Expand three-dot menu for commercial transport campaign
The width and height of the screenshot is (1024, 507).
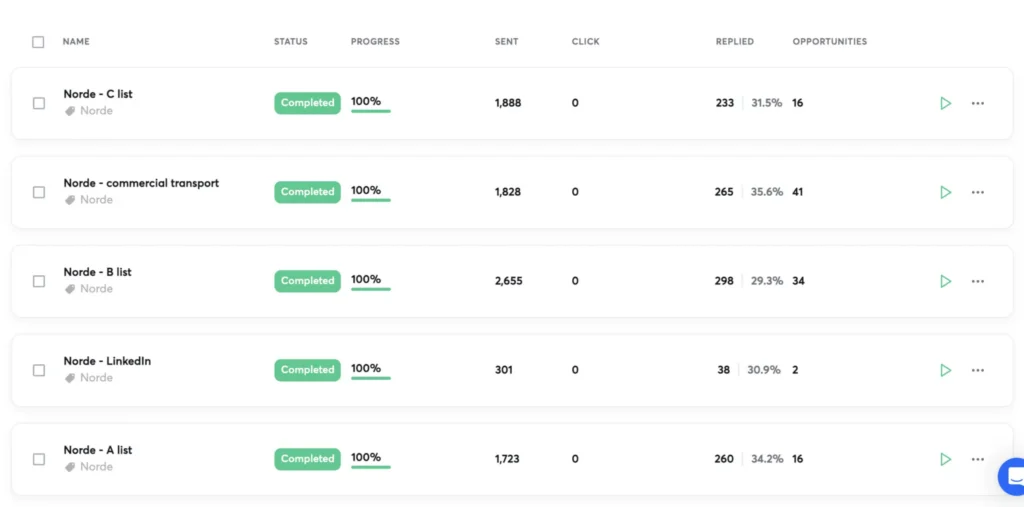pyautogui.click(x=978, y=192)
